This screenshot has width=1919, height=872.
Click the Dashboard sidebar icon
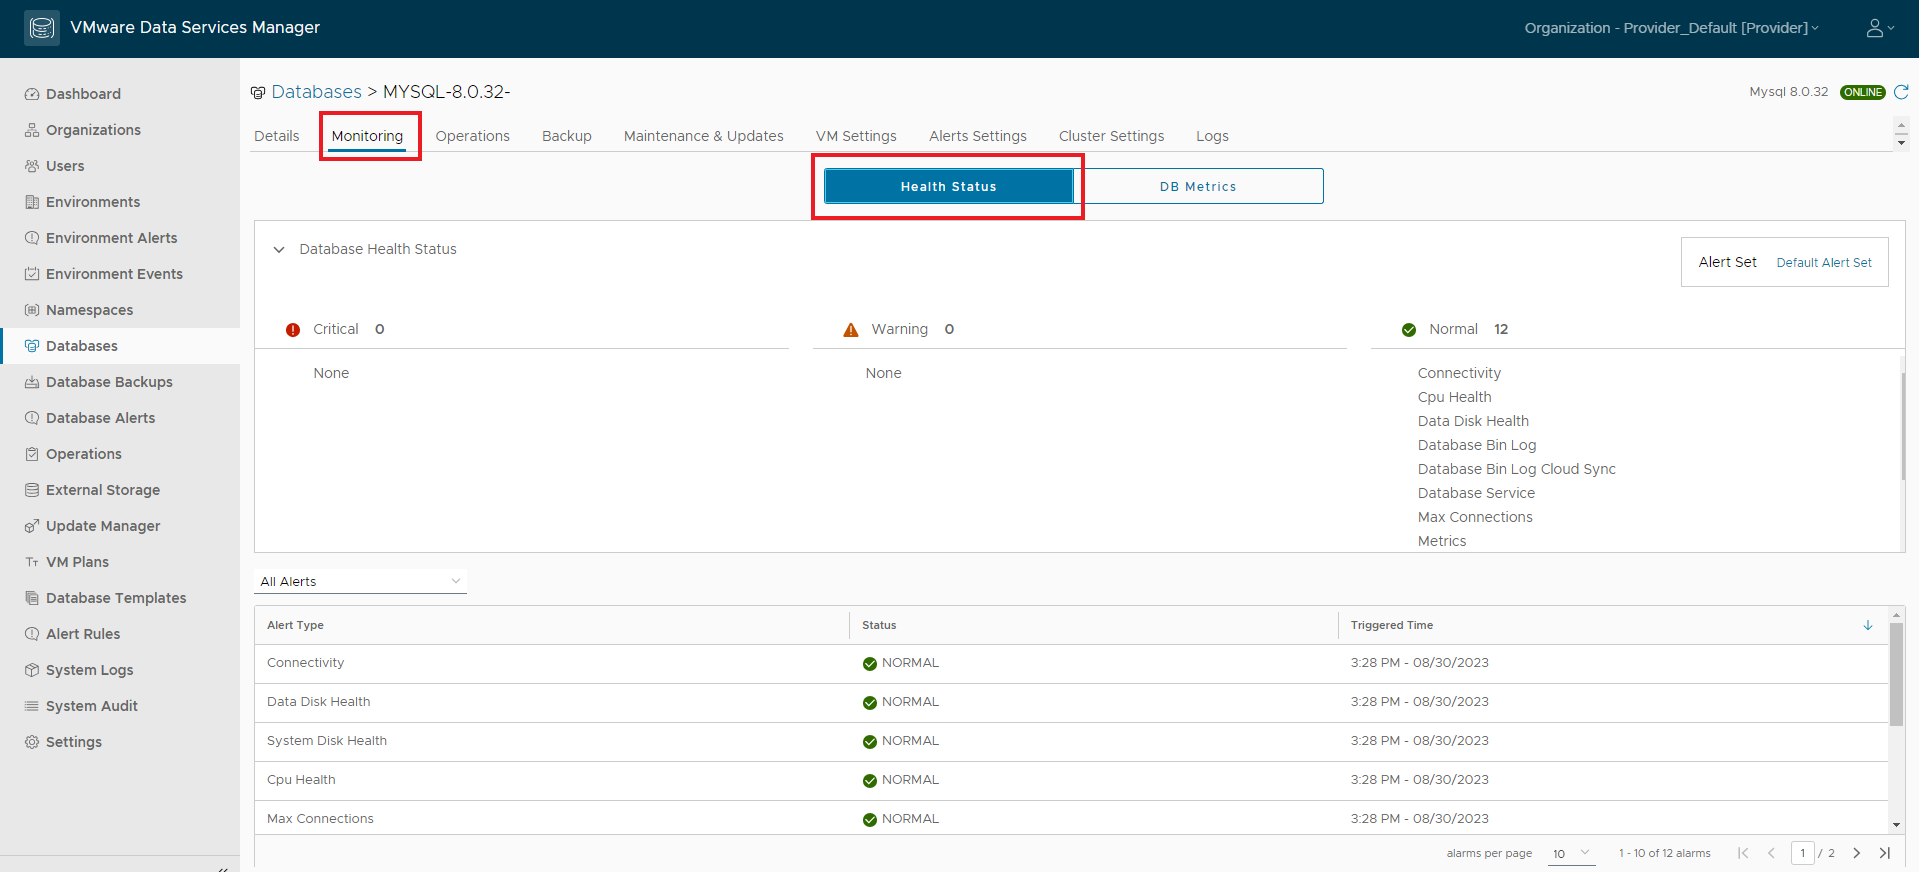coord(32,94)
